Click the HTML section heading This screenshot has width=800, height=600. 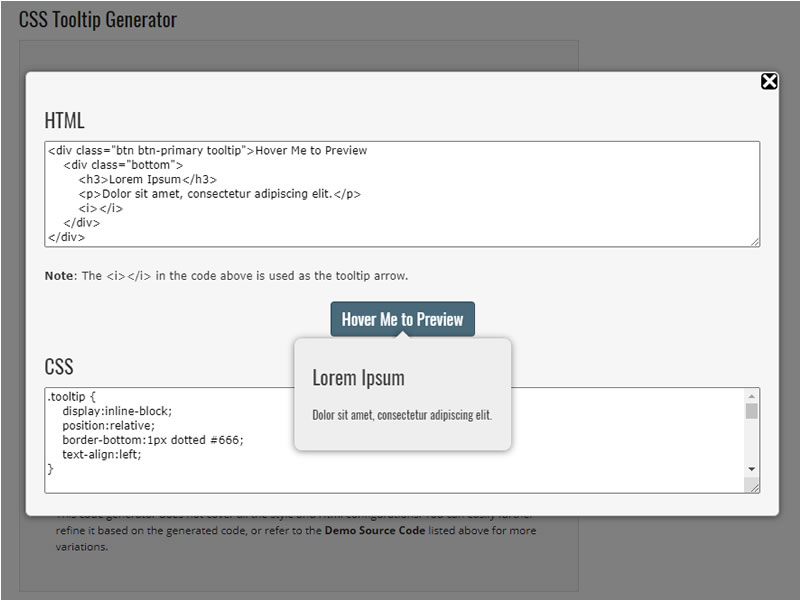[64, 120]
